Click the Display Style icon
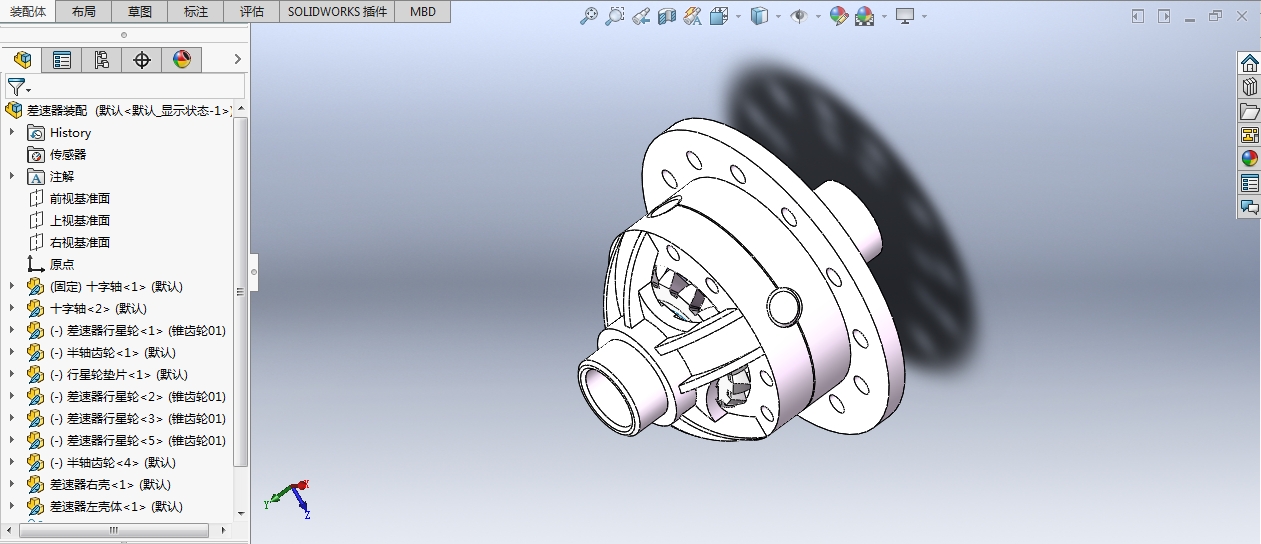The height and width of the screenshot is (544, 1261). 760,16
